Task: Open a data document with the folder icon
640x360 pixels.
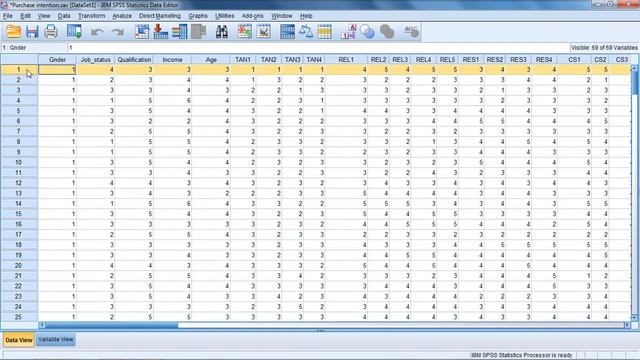Action: (13, 32)
